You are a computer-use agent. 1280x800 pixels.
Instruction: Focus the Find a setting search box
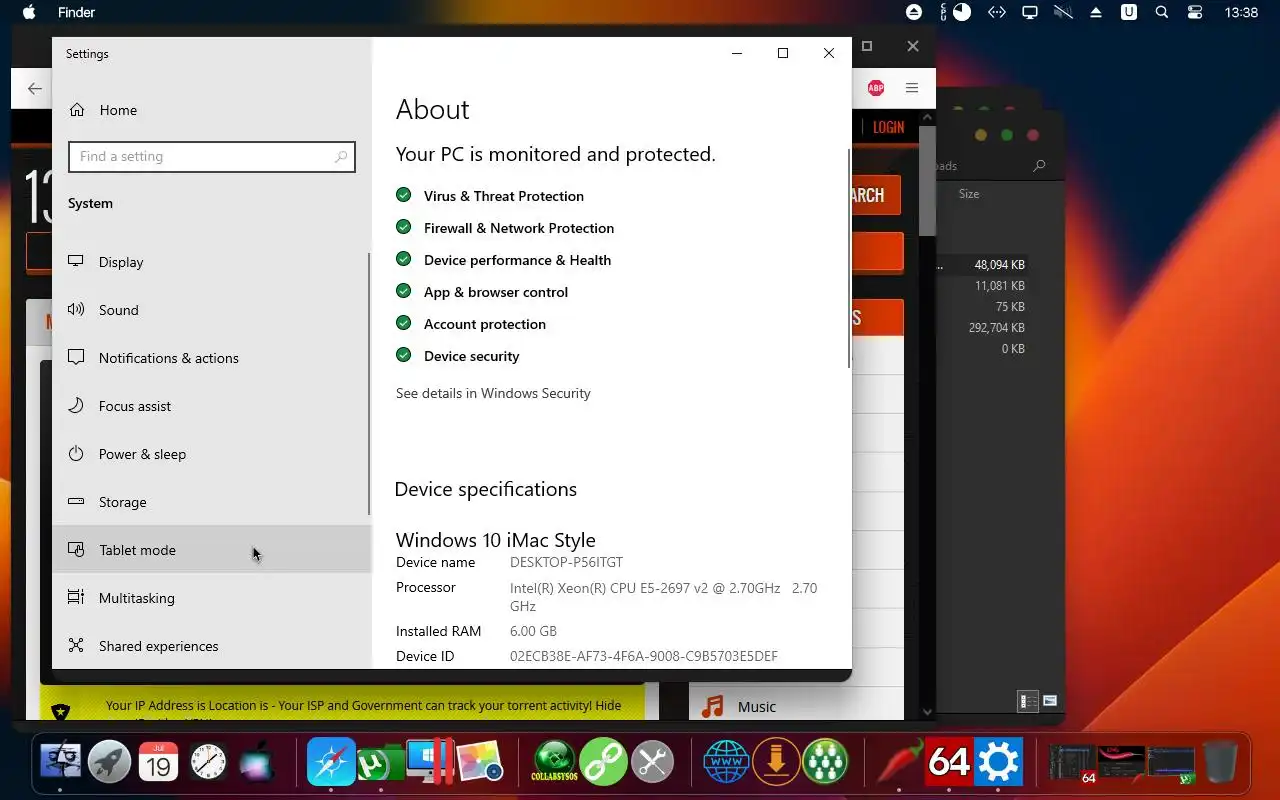(212, 156)
